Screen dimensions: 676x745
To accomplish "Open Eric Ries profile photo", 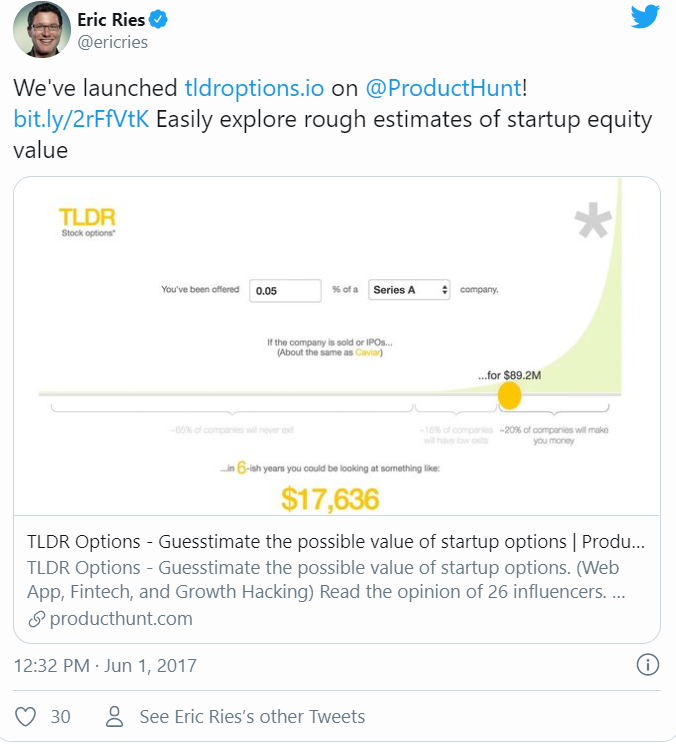I will 41,29.
